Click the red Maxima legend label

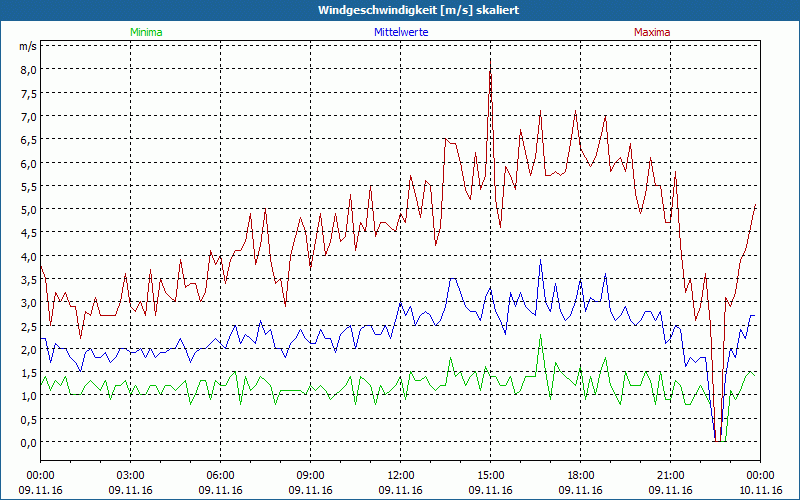[652, 32]
